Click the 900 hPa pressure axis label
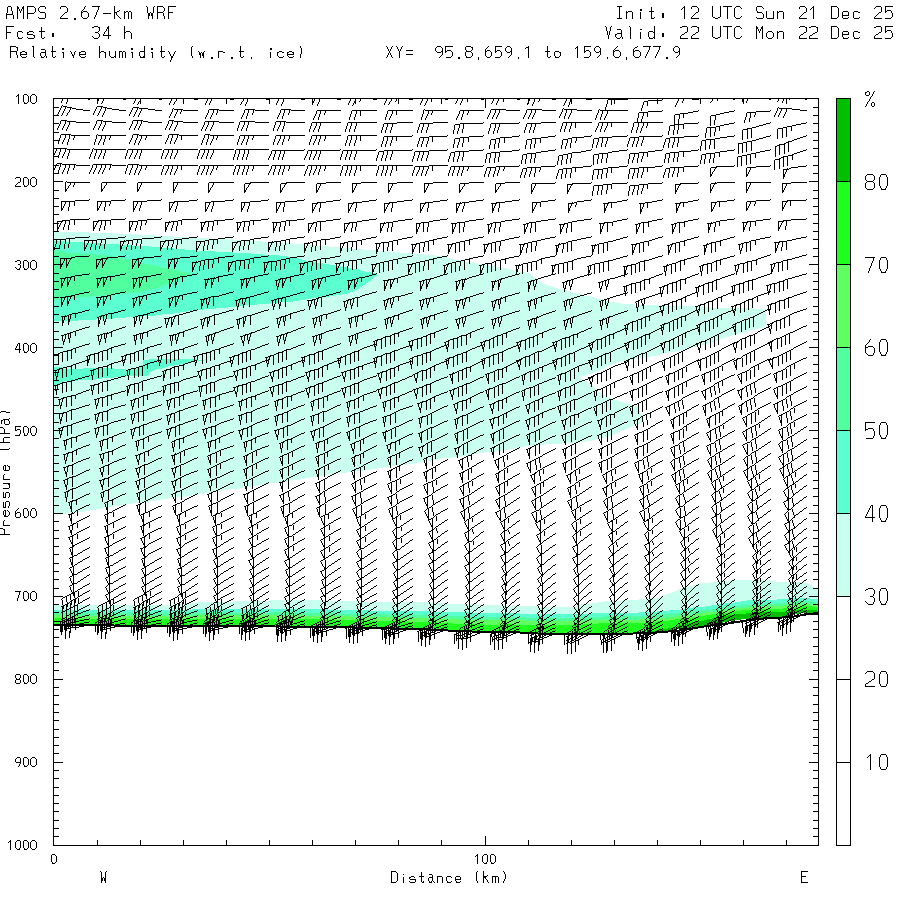This screenshot has width=900, height=900. coord(26,762)
